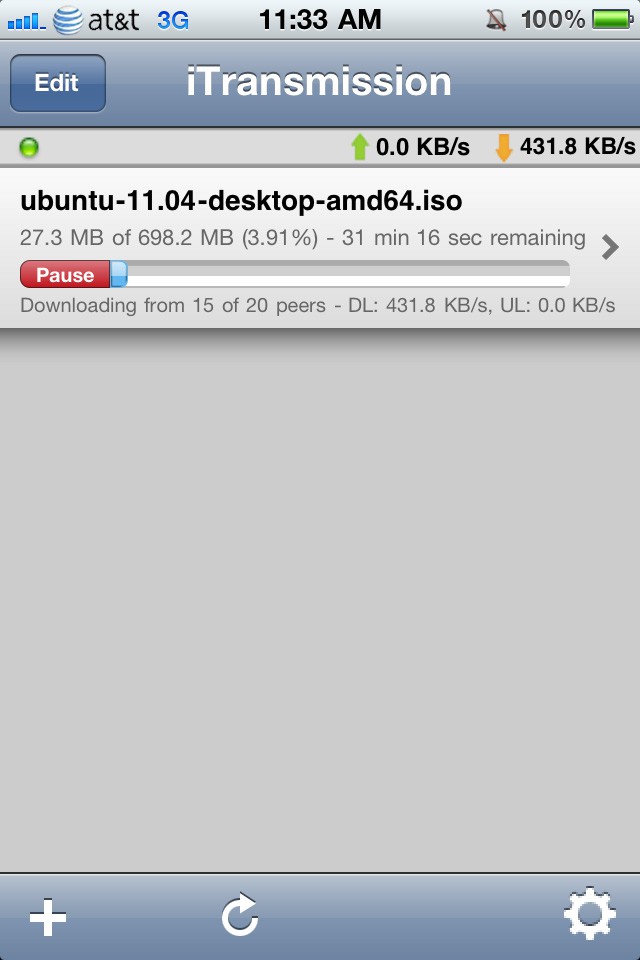This screenshot has width=640, height=960.
Task: Tap the green status indicator dot
Action: coord(29,148)
